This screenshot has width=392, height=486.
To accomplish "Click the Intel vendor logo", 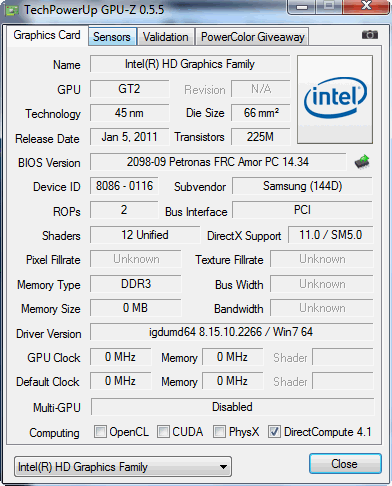I will (x=335, y=100).
